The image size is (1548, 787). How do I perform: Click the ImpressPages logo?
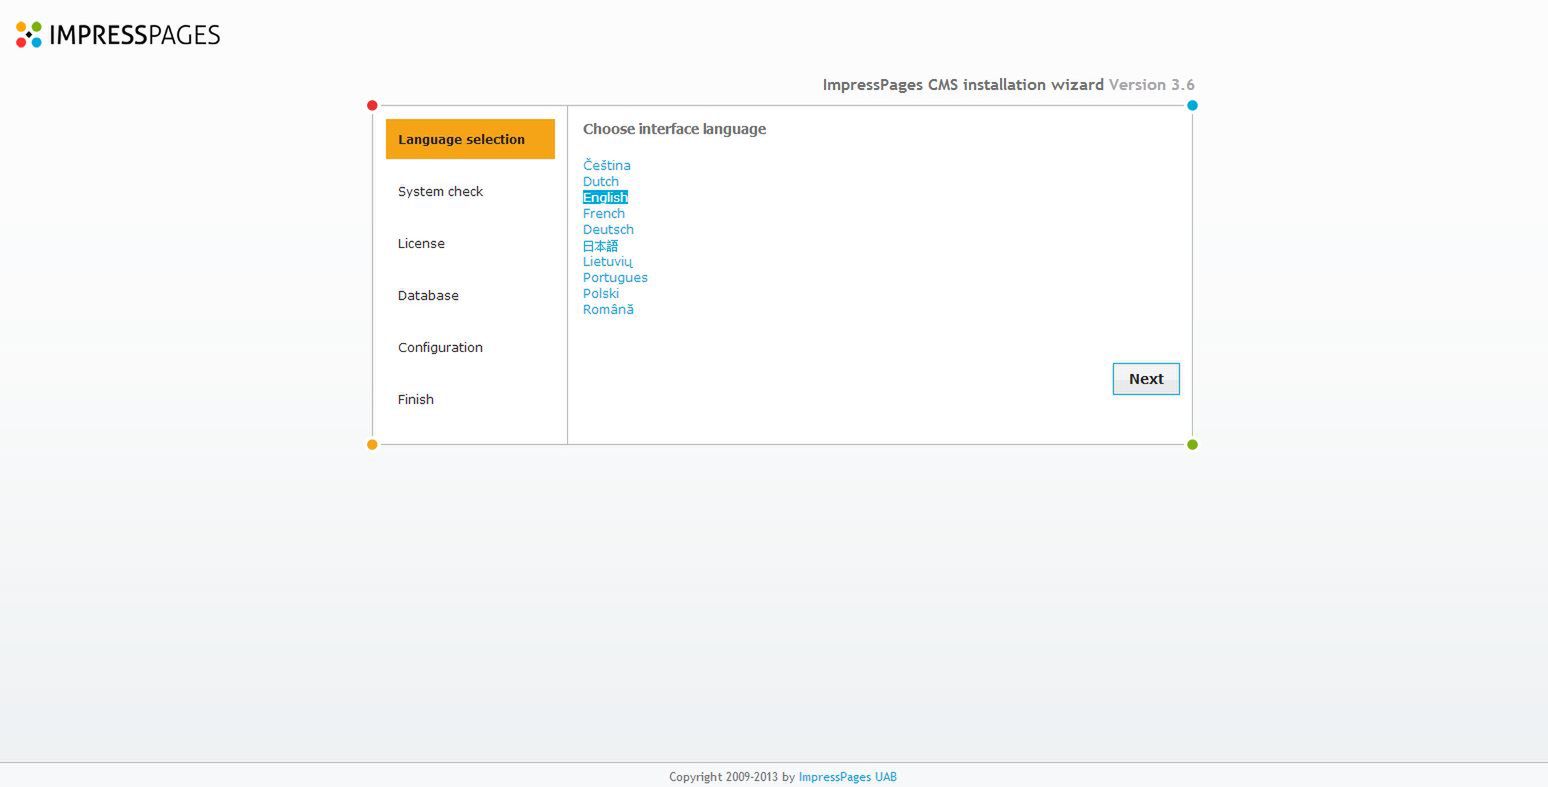click(x=118, y=35)
